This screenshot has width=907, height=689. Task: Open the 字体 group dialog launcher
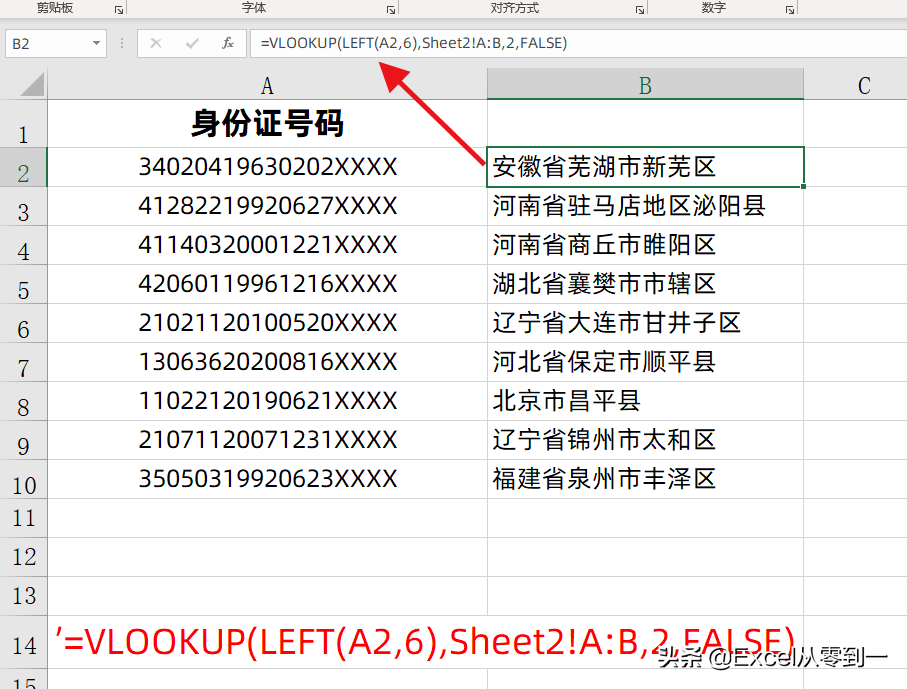390,10
